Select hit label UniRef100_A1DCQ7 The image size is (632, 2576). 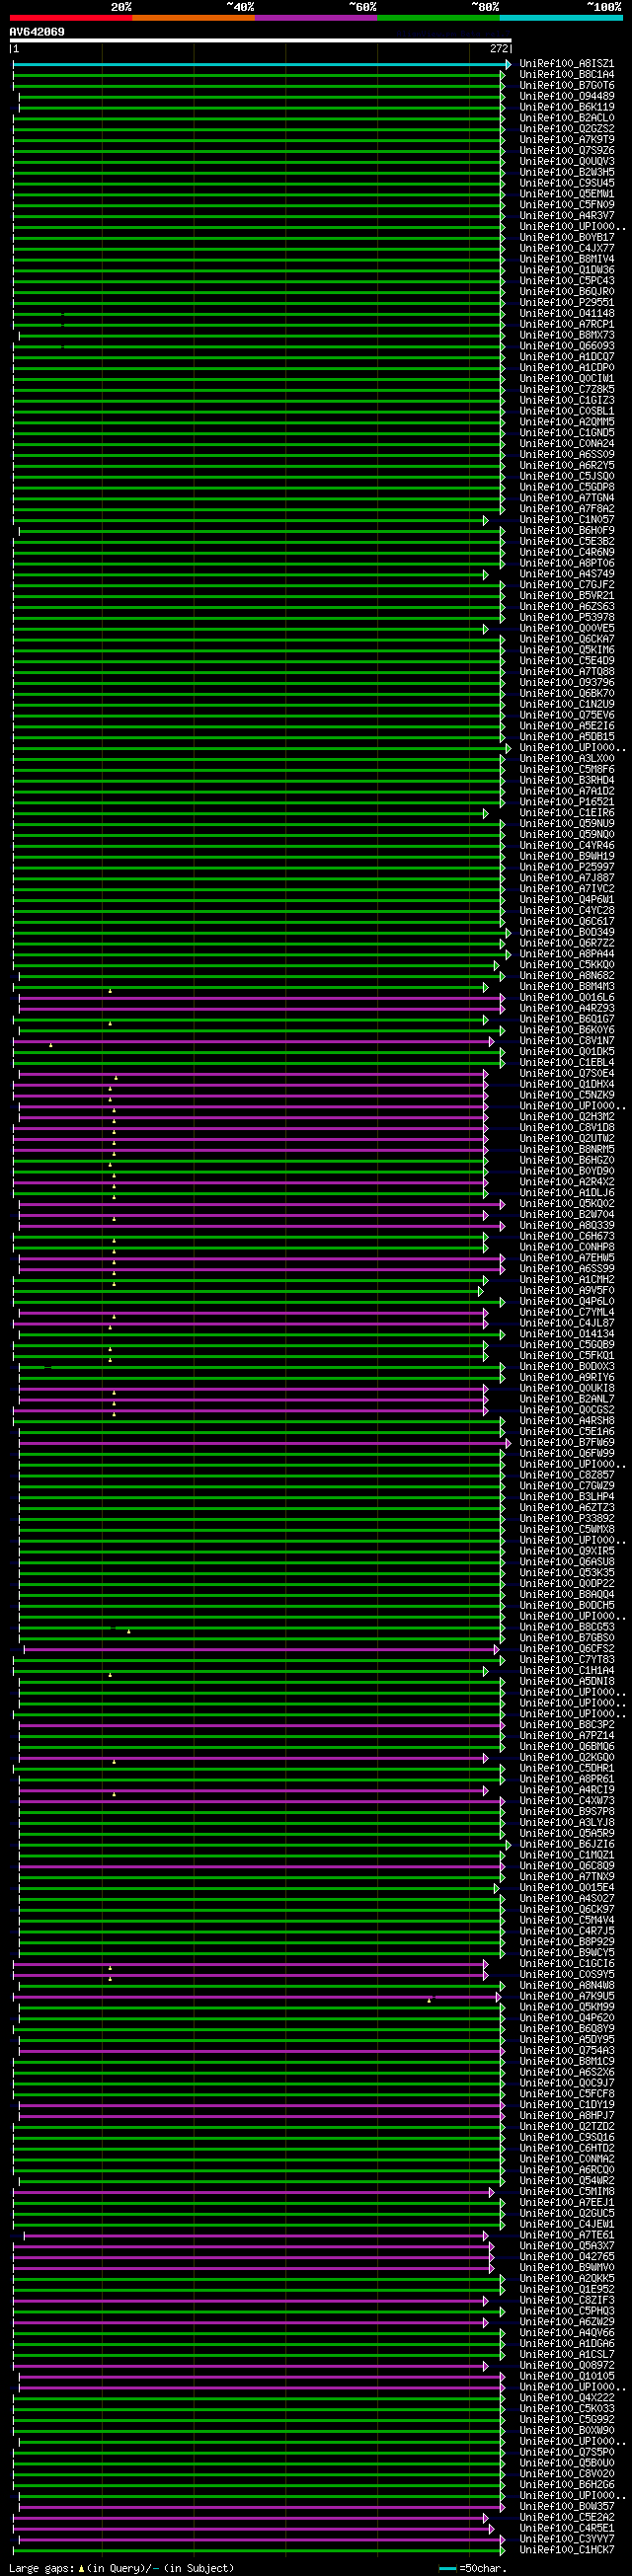tap(567, 357)
